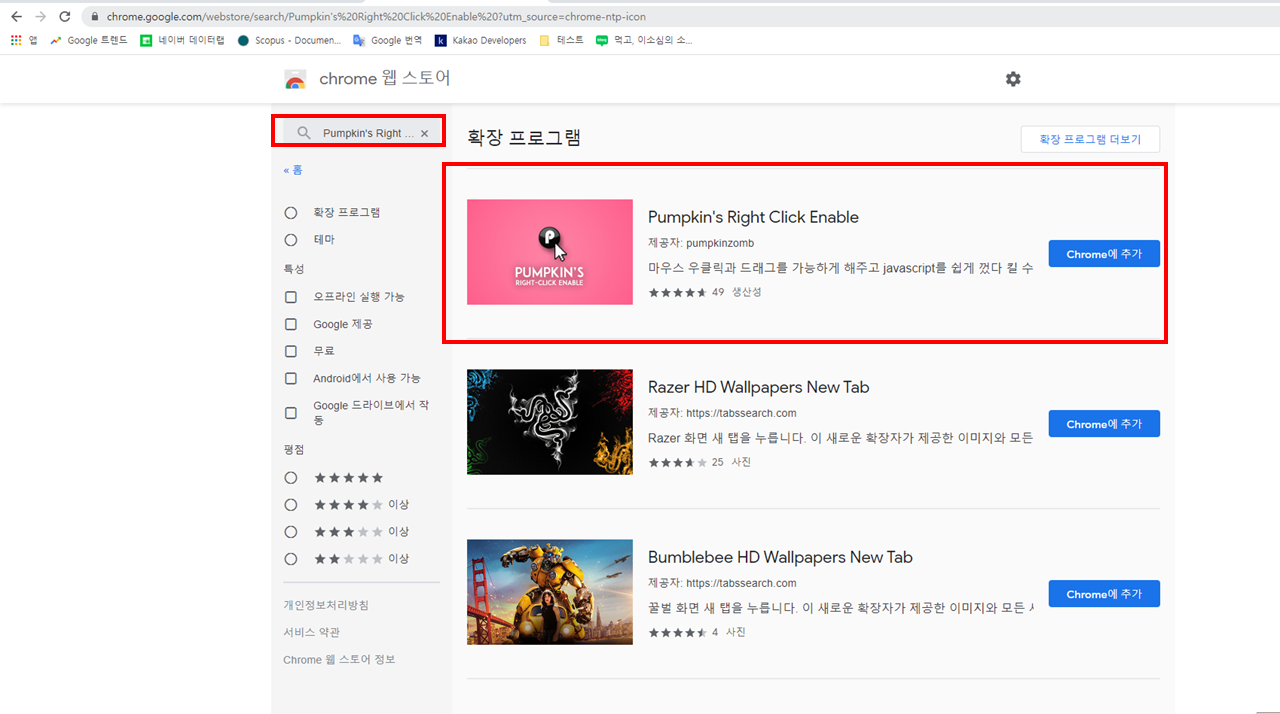Screen dimensions: 1280x714
Task: Open the 네이버 데이터랩 bookmark
Action: click(x=182, y=40)
